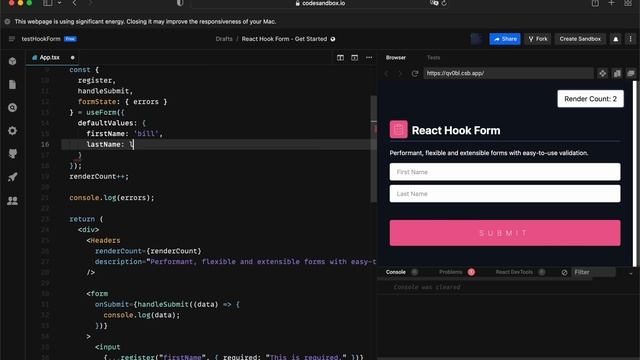This screenshot has height=360, width=640.
Task: Open the Live collaboration people icon
Action: (13, 200)
